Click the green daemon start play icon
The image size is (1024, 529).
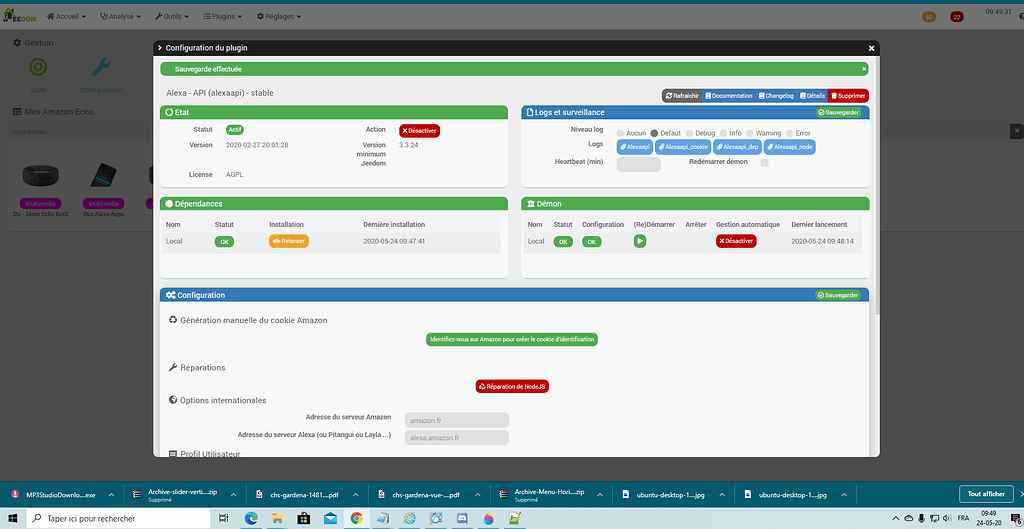639,241
